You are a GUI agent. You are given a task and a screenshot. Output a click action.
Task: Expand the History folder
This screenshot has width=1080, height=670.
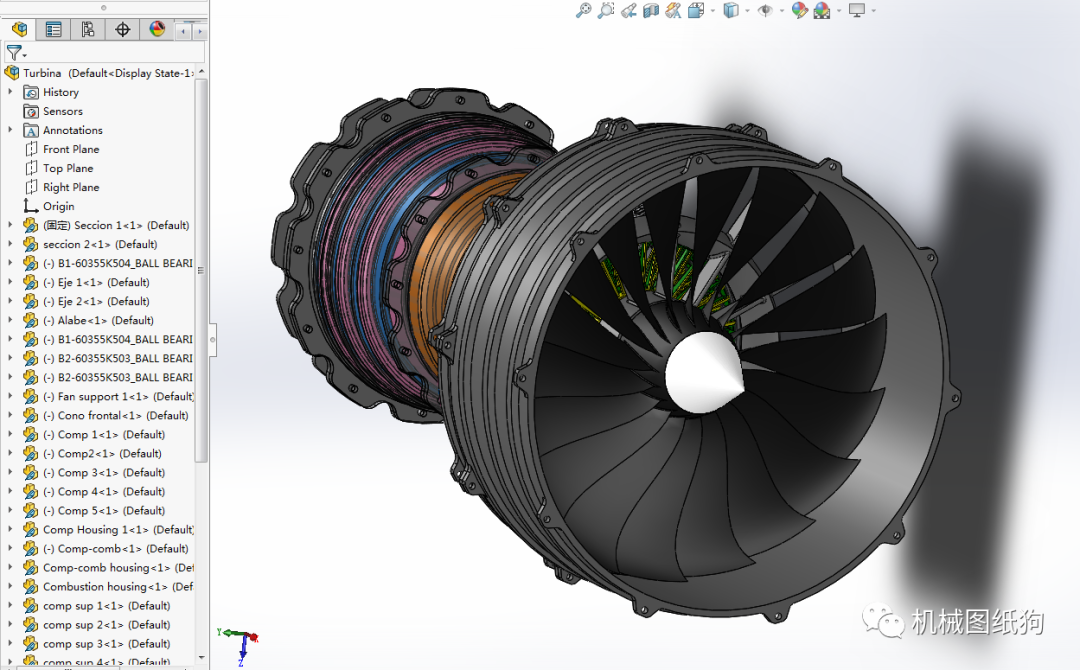(x=10, y=92)
